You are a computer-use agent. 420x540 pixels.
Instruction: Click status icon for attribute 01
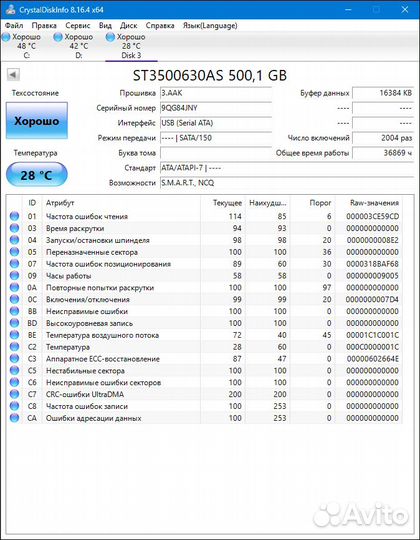point(14,216)
